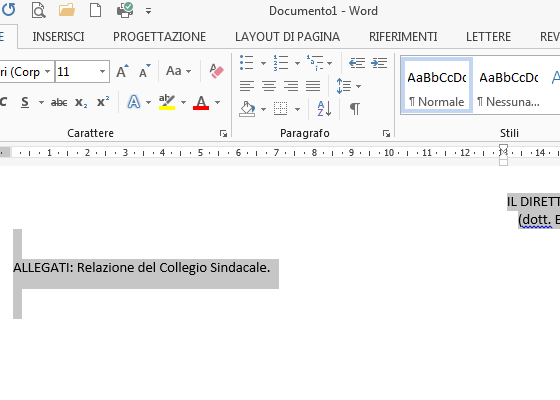The width and height of the screenshot is (560, 400).
Task: Apply numbered list
Action: pos(281,63)
